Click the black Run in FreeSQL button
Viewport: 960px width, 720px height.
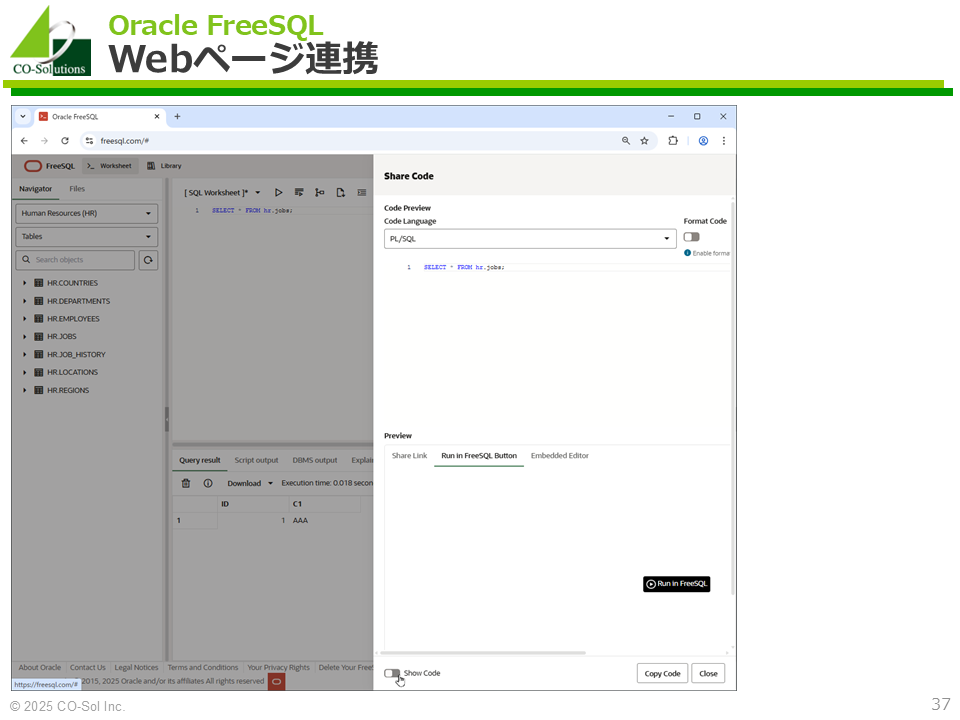(x=676, y=584)
